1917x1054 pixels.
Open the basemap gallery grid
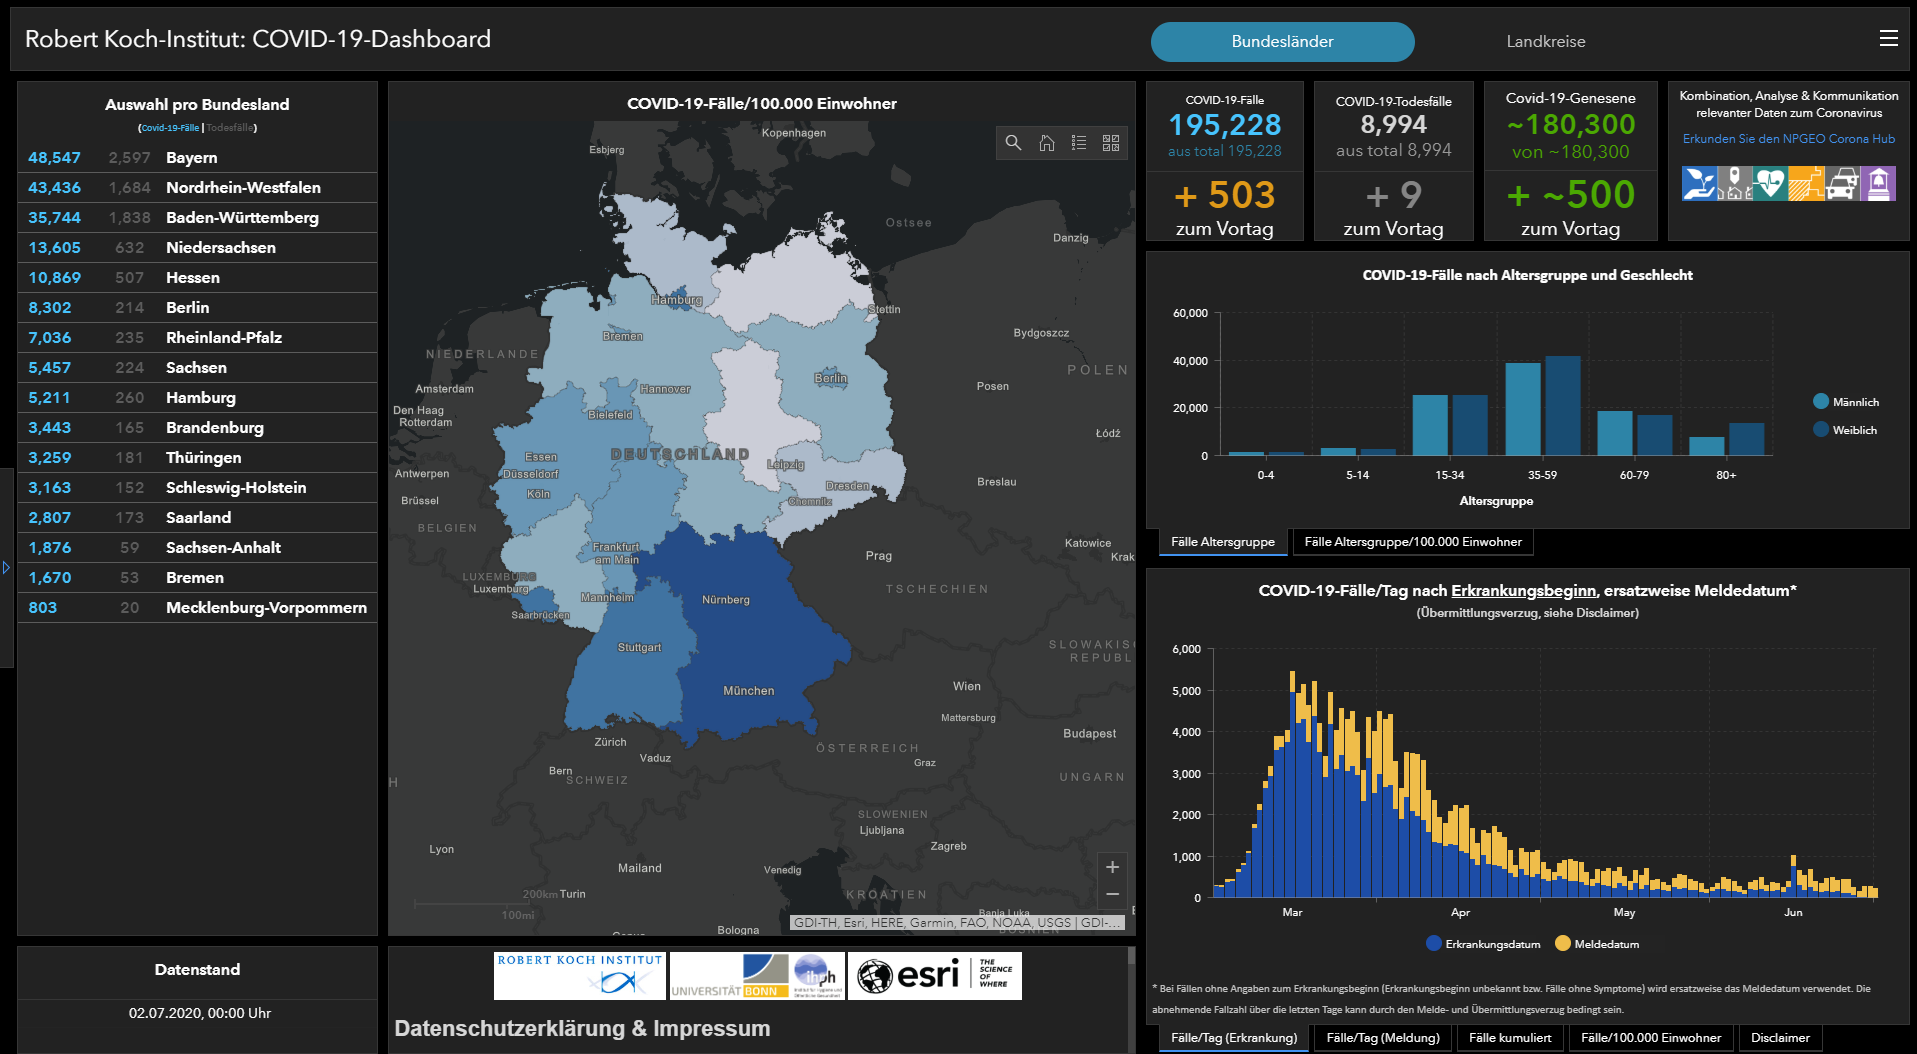1110,143
